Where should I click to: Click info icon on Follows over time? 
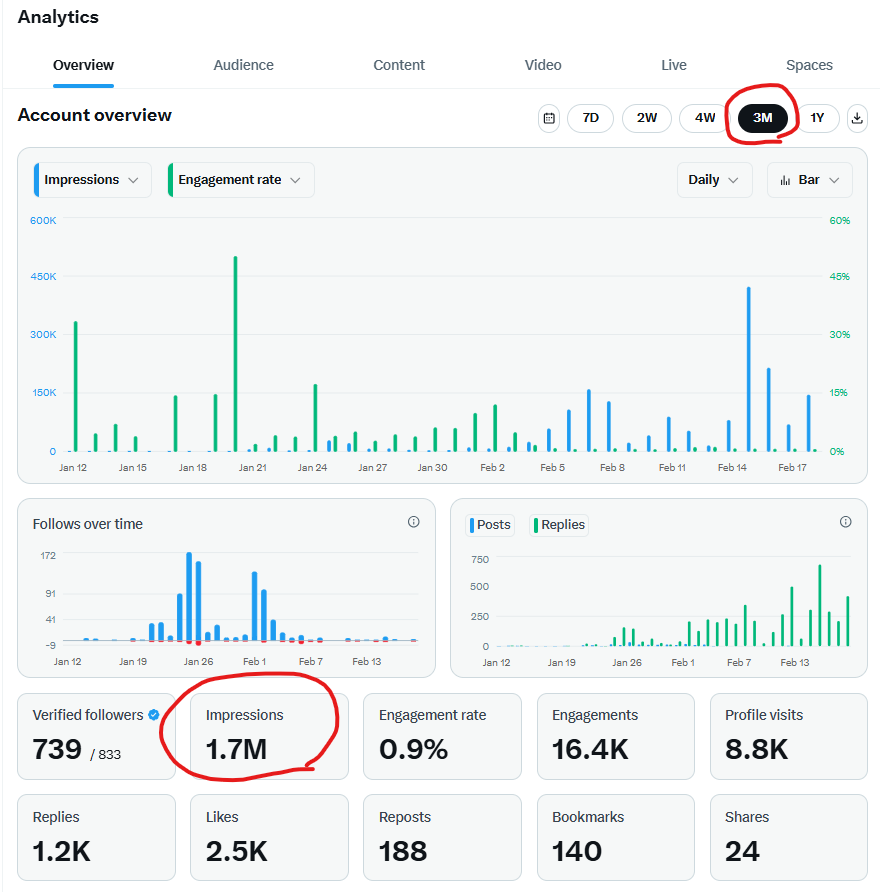pos(414,522)
